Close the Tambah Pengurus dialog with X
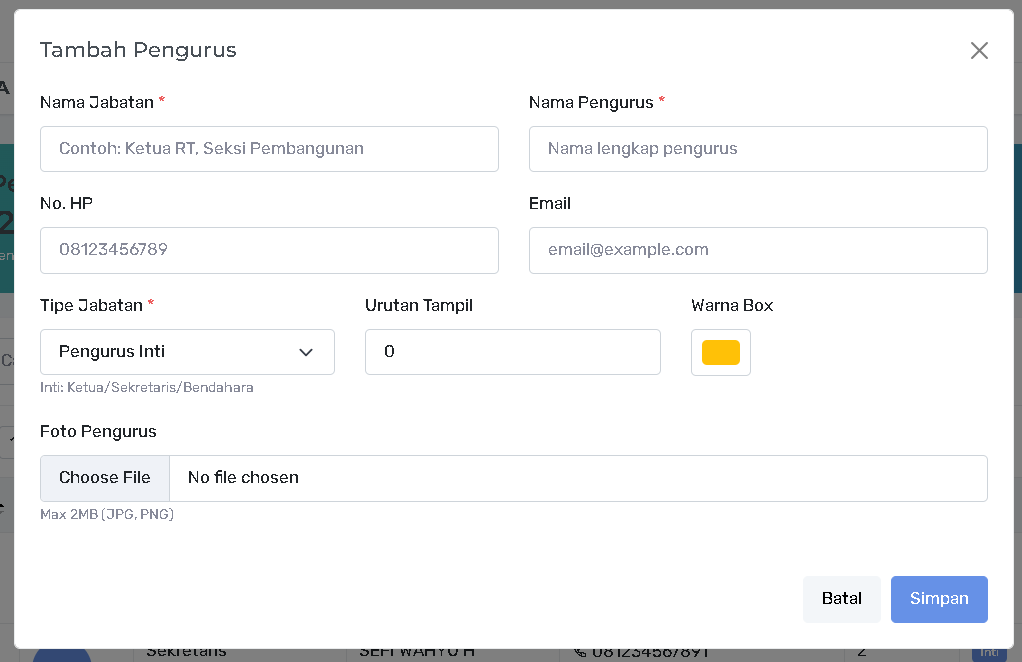The height and width of the screenshot is (662, 1022). click(x=978, y=51)
